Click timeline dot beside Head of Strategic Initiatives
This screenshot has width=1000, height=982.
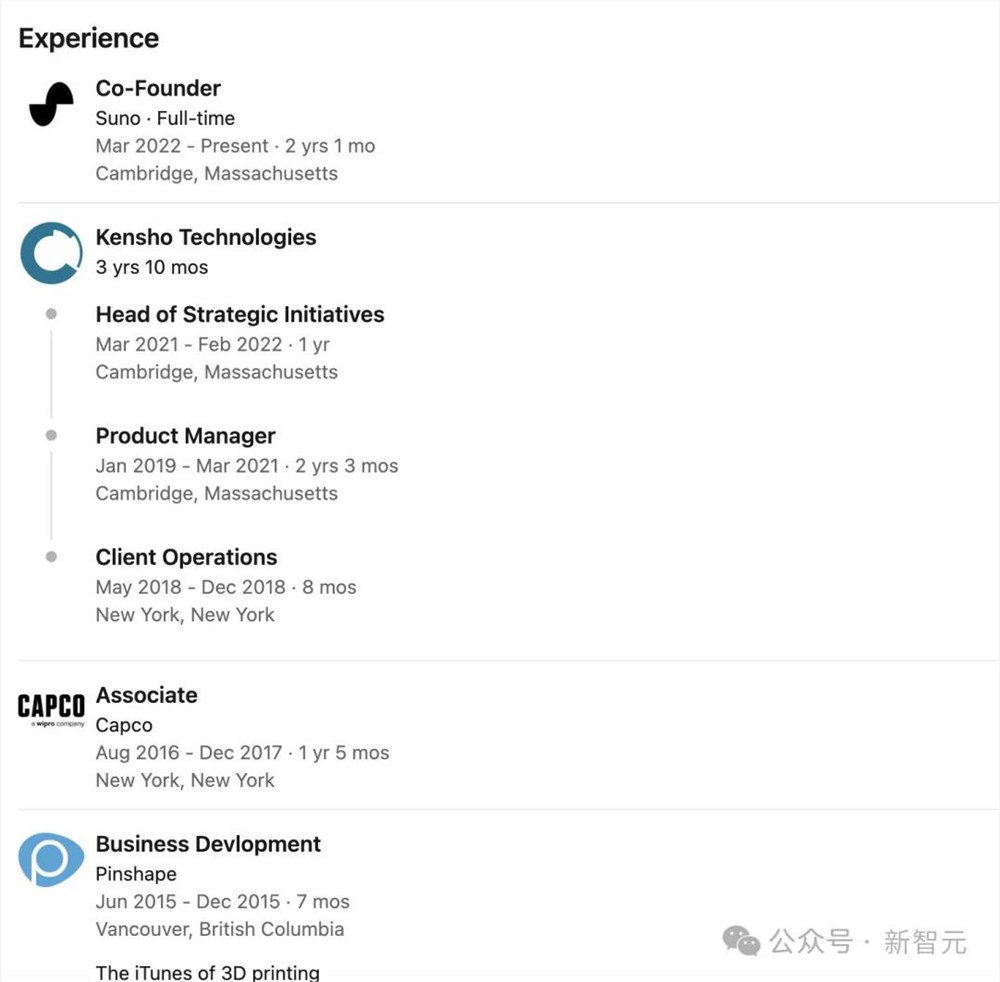click(x=51, y=314)
